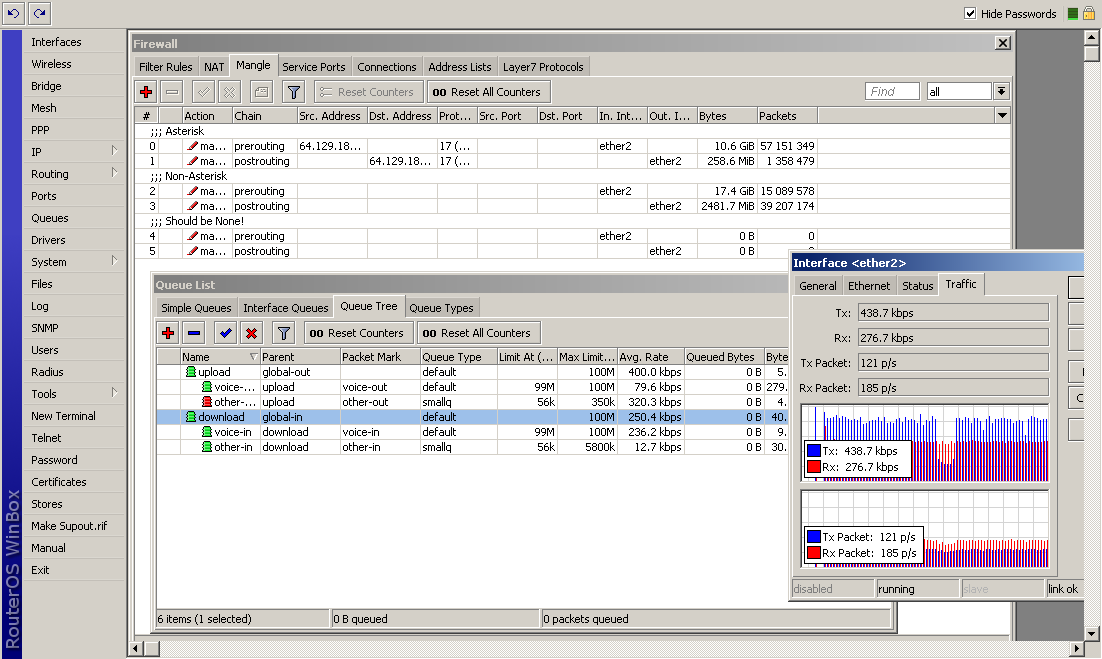
Task: Click the Redo arrow in the top-left corner
Action: click(x=39, y=13)
